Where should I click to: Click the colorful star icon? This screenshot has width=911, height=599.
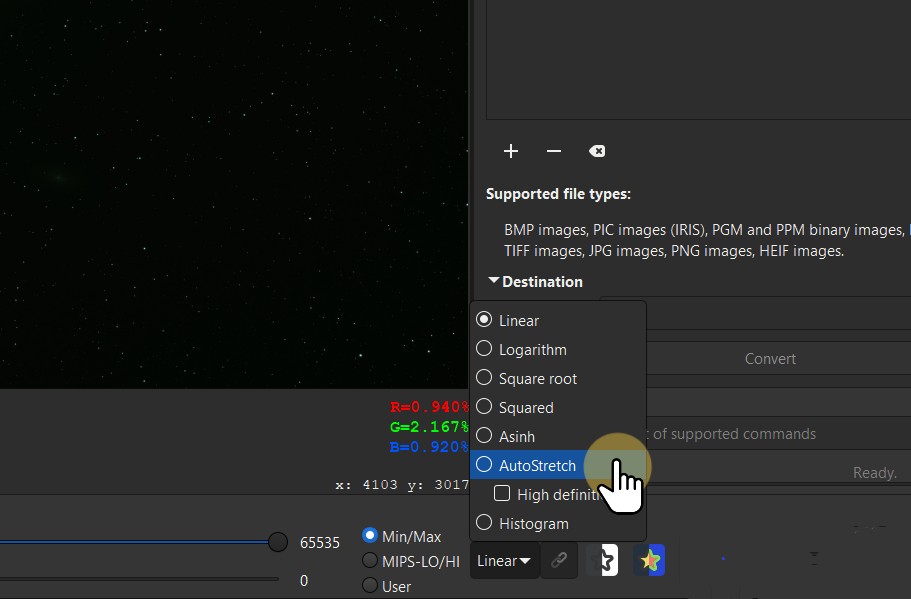click(650, 561)
